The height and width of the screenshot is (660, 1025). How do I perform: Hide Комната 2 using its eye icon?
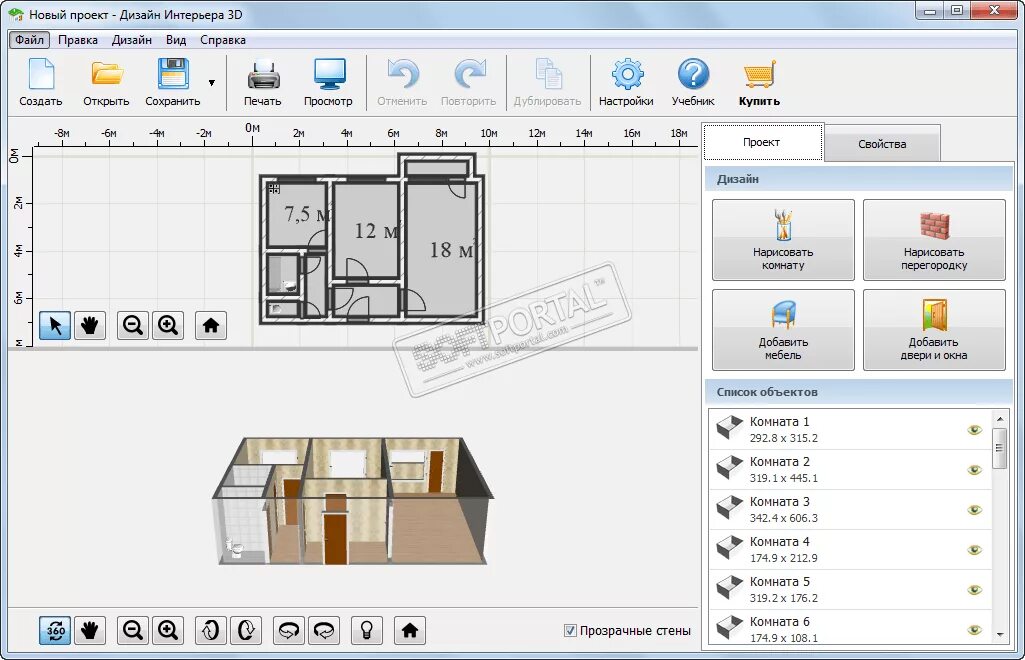[974, 470]
